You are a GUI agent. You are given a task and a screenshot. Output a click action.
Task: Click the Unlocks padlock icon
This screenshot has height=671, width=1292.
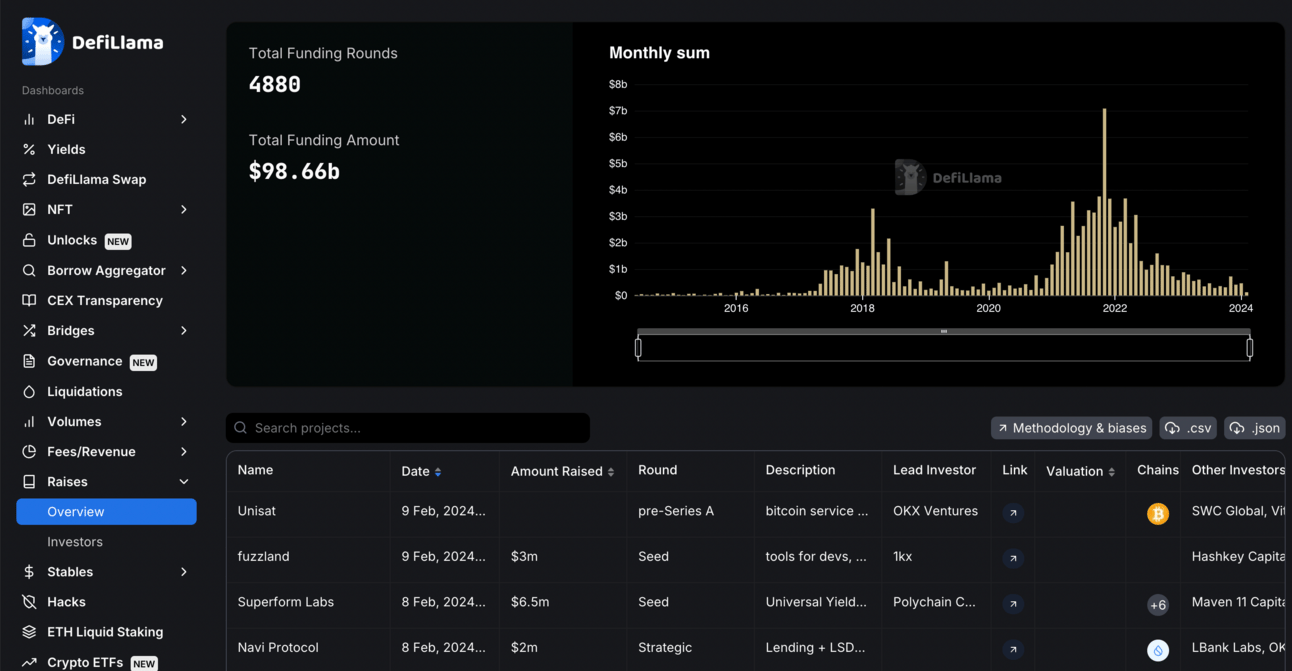[x=29, y=241]
